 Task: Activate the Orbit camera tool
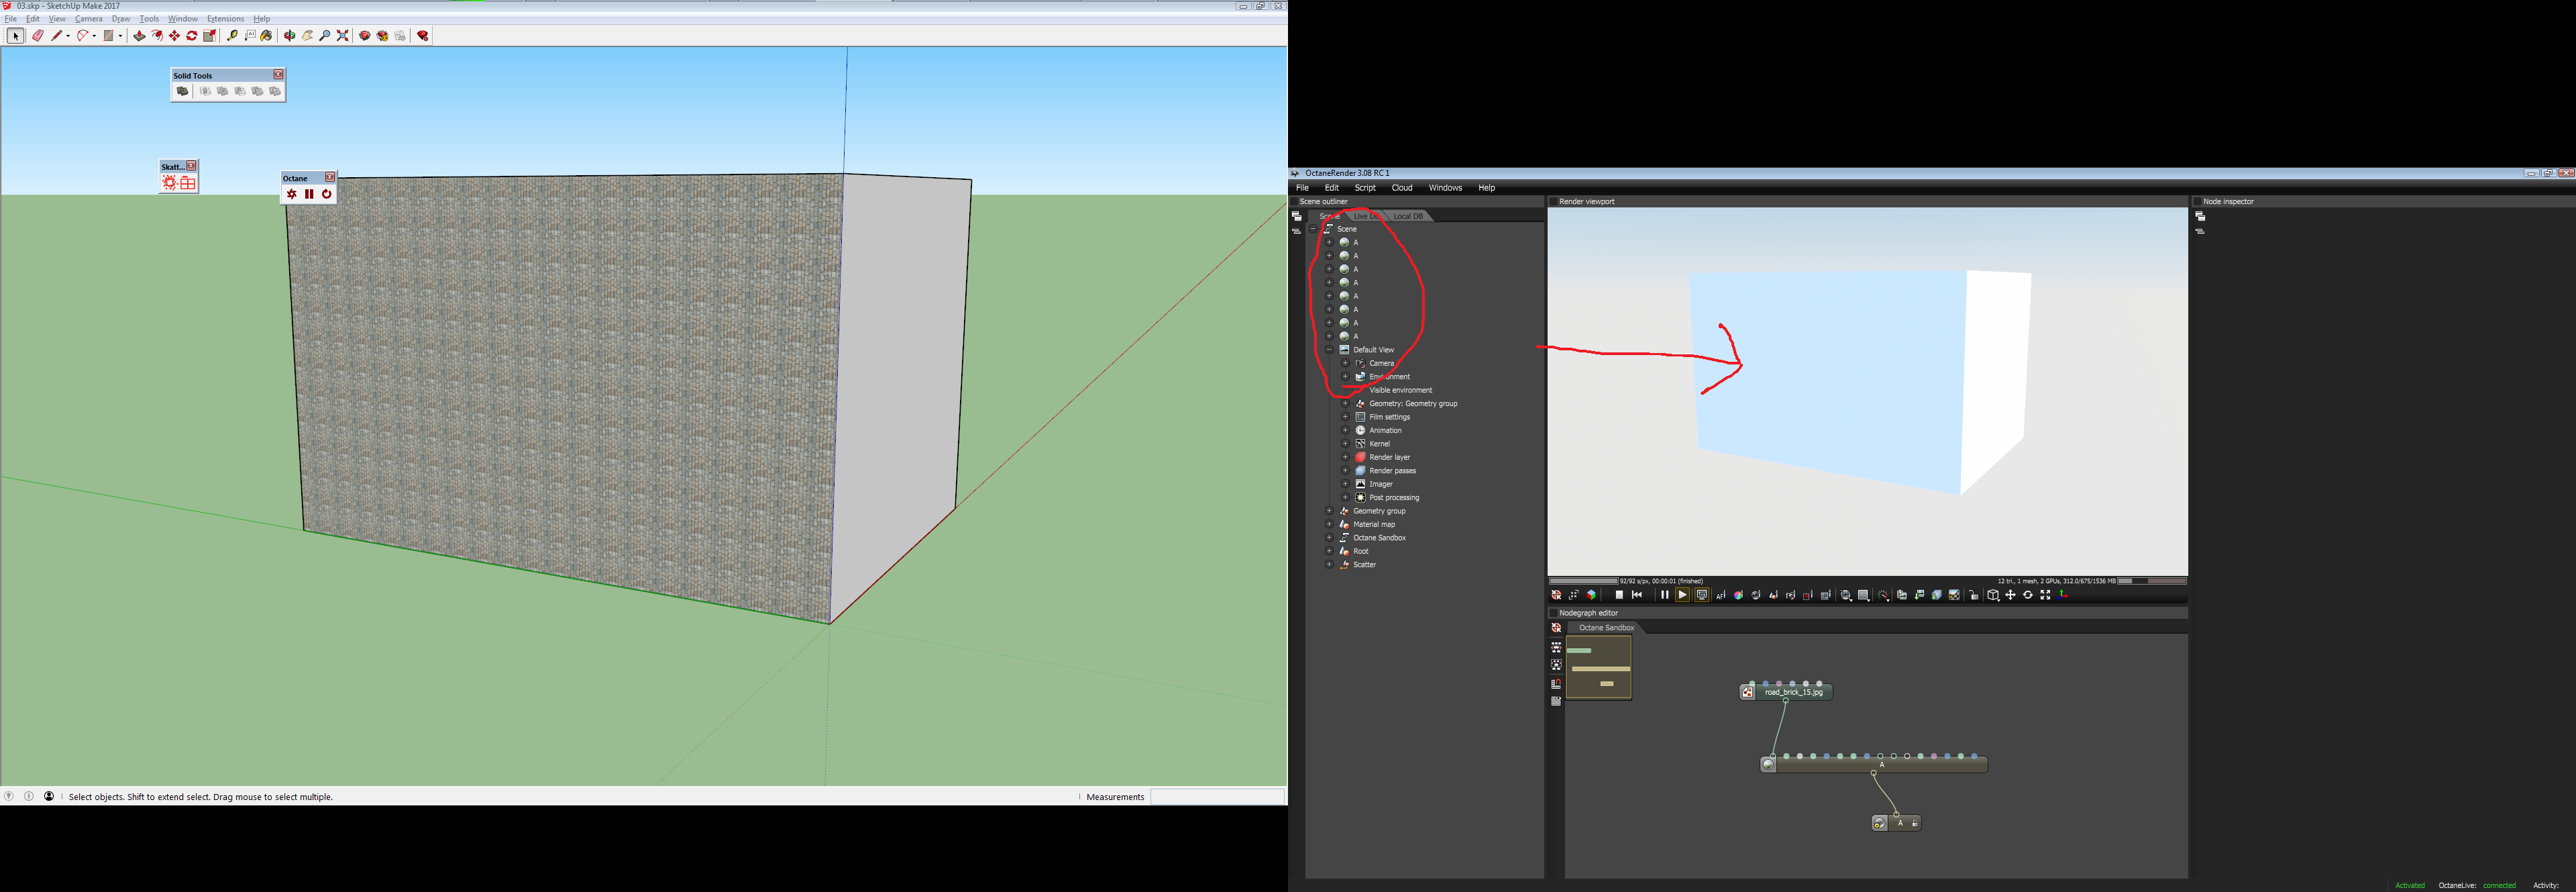[x=289, y=36]
